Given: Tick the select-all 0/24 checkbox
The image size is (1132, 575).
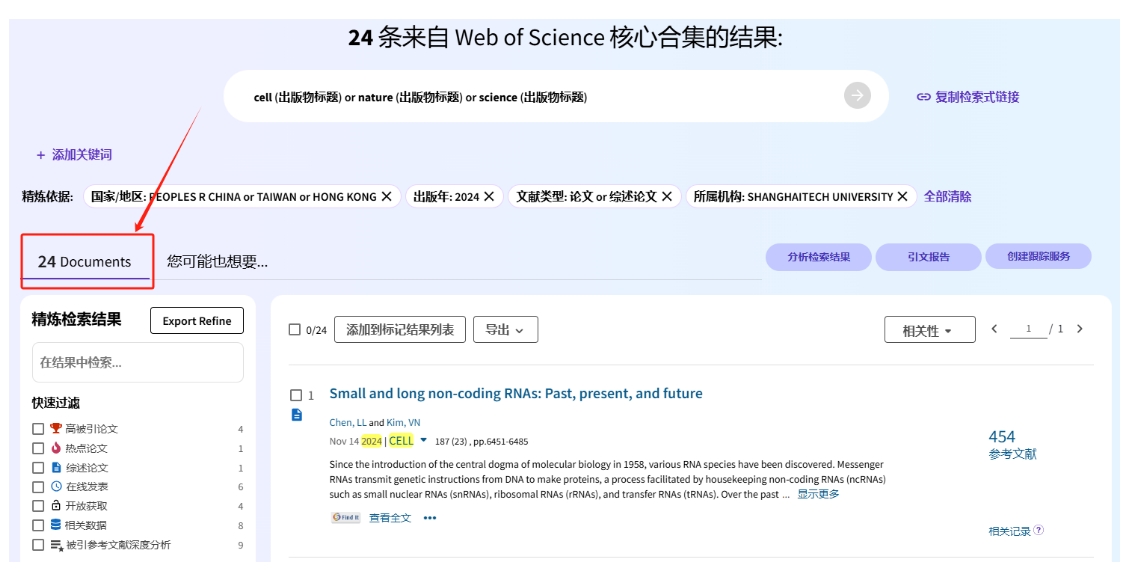Looking at the screenshot, I should click(x=295, y=329).
